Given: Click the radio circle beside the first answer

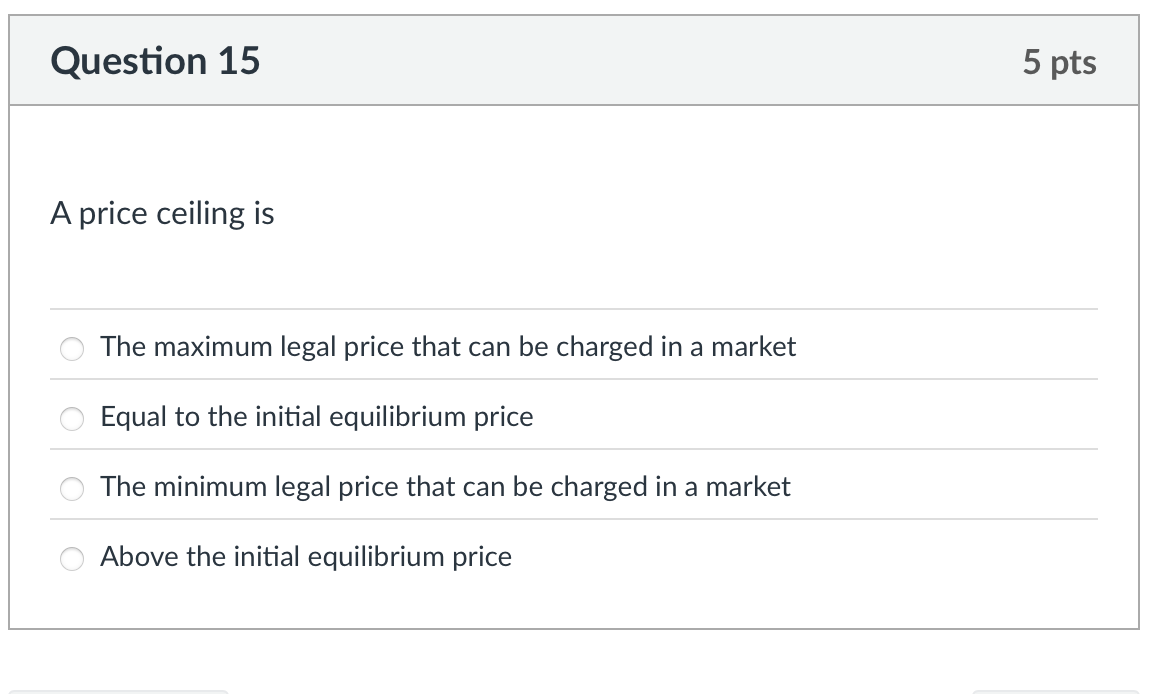Looking at the screenshot, I should point(71,349).
